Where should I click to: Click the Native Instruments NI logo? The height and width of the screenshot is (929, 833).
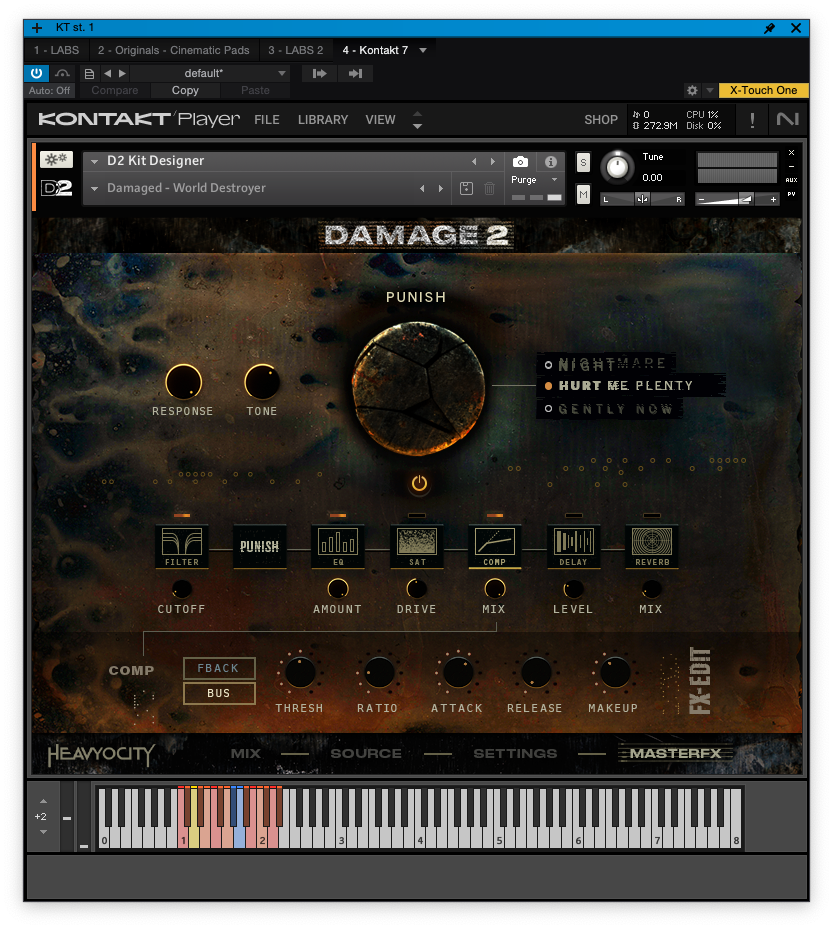(787, 120)
